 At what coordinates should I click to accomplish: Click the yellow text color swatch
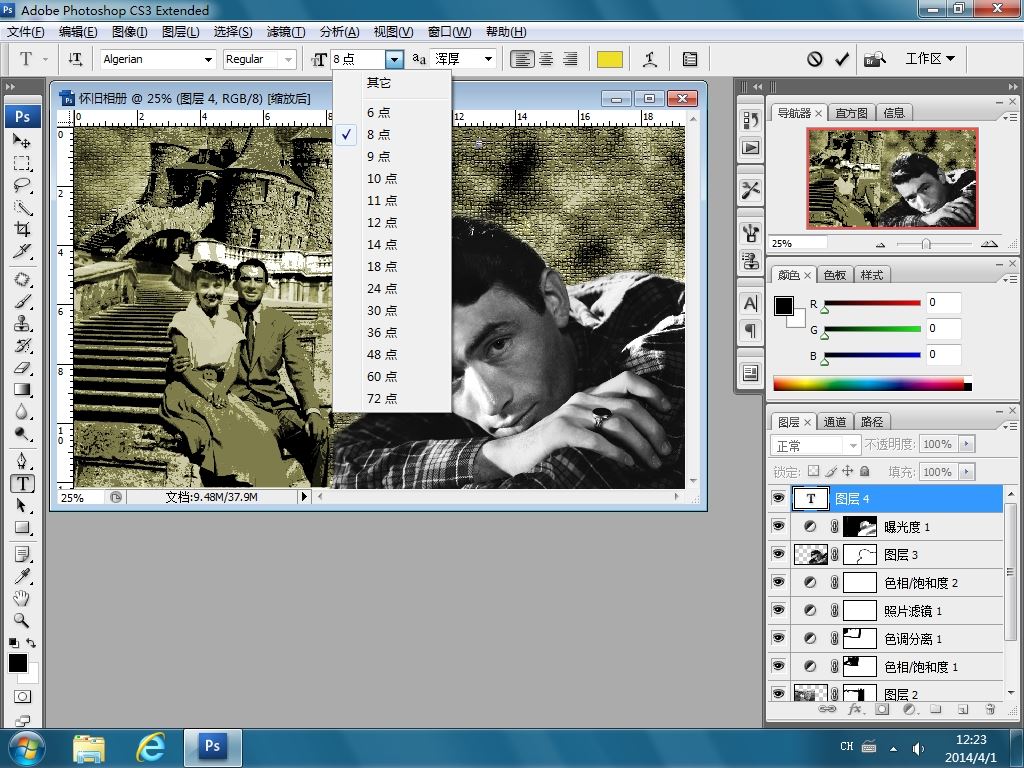click(x=610, y=59)
